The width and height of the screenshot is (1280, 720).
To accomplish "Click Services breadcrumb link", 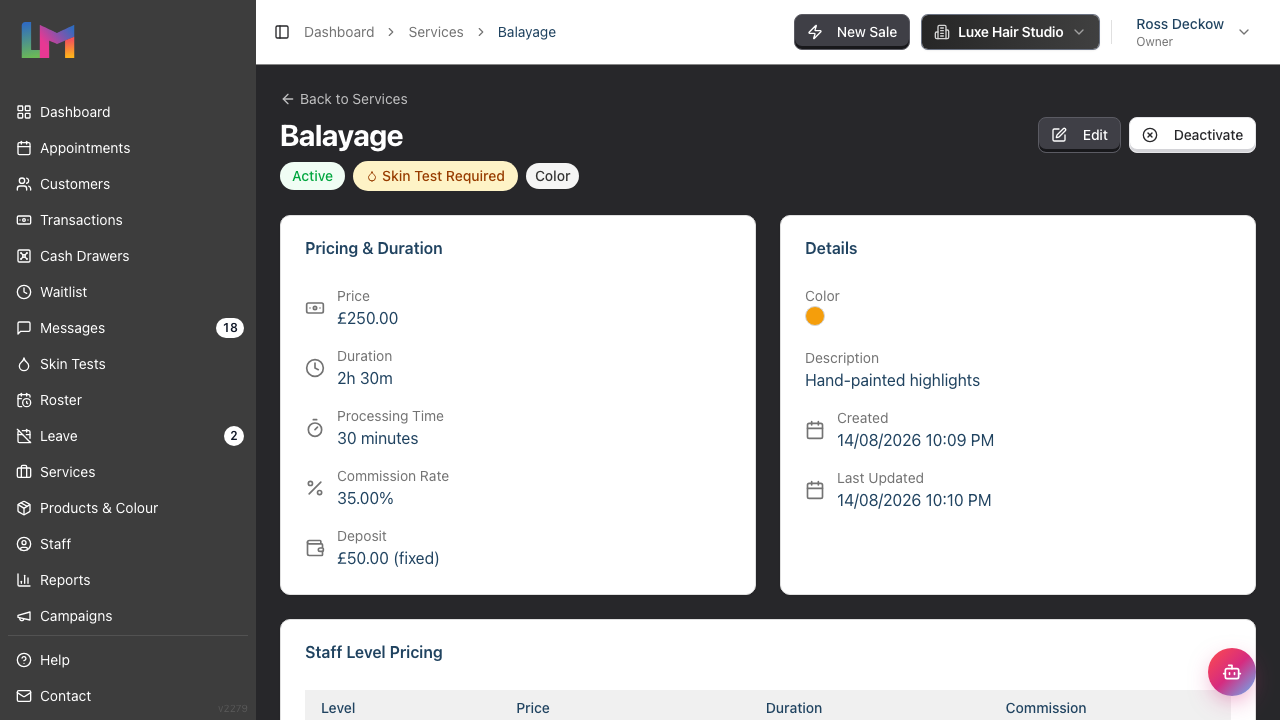I will [x=436, y=32].
